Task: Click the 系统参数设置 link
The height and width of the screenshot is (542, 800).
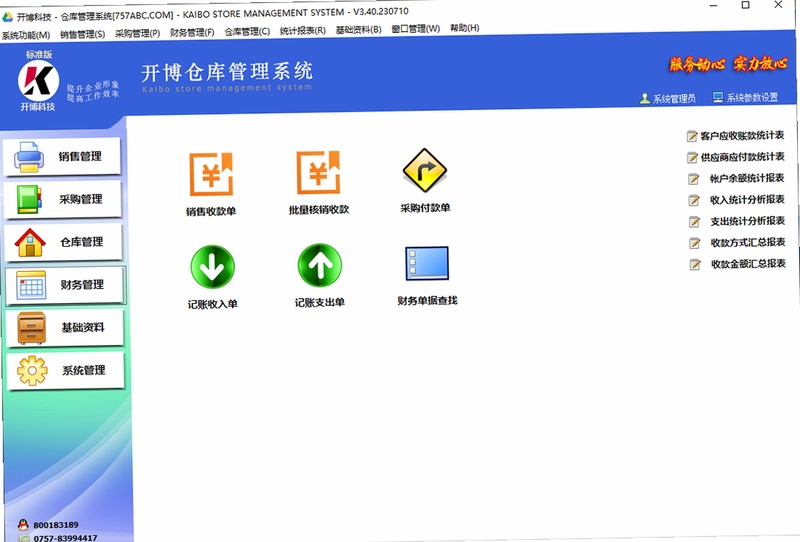Action: 752,97
